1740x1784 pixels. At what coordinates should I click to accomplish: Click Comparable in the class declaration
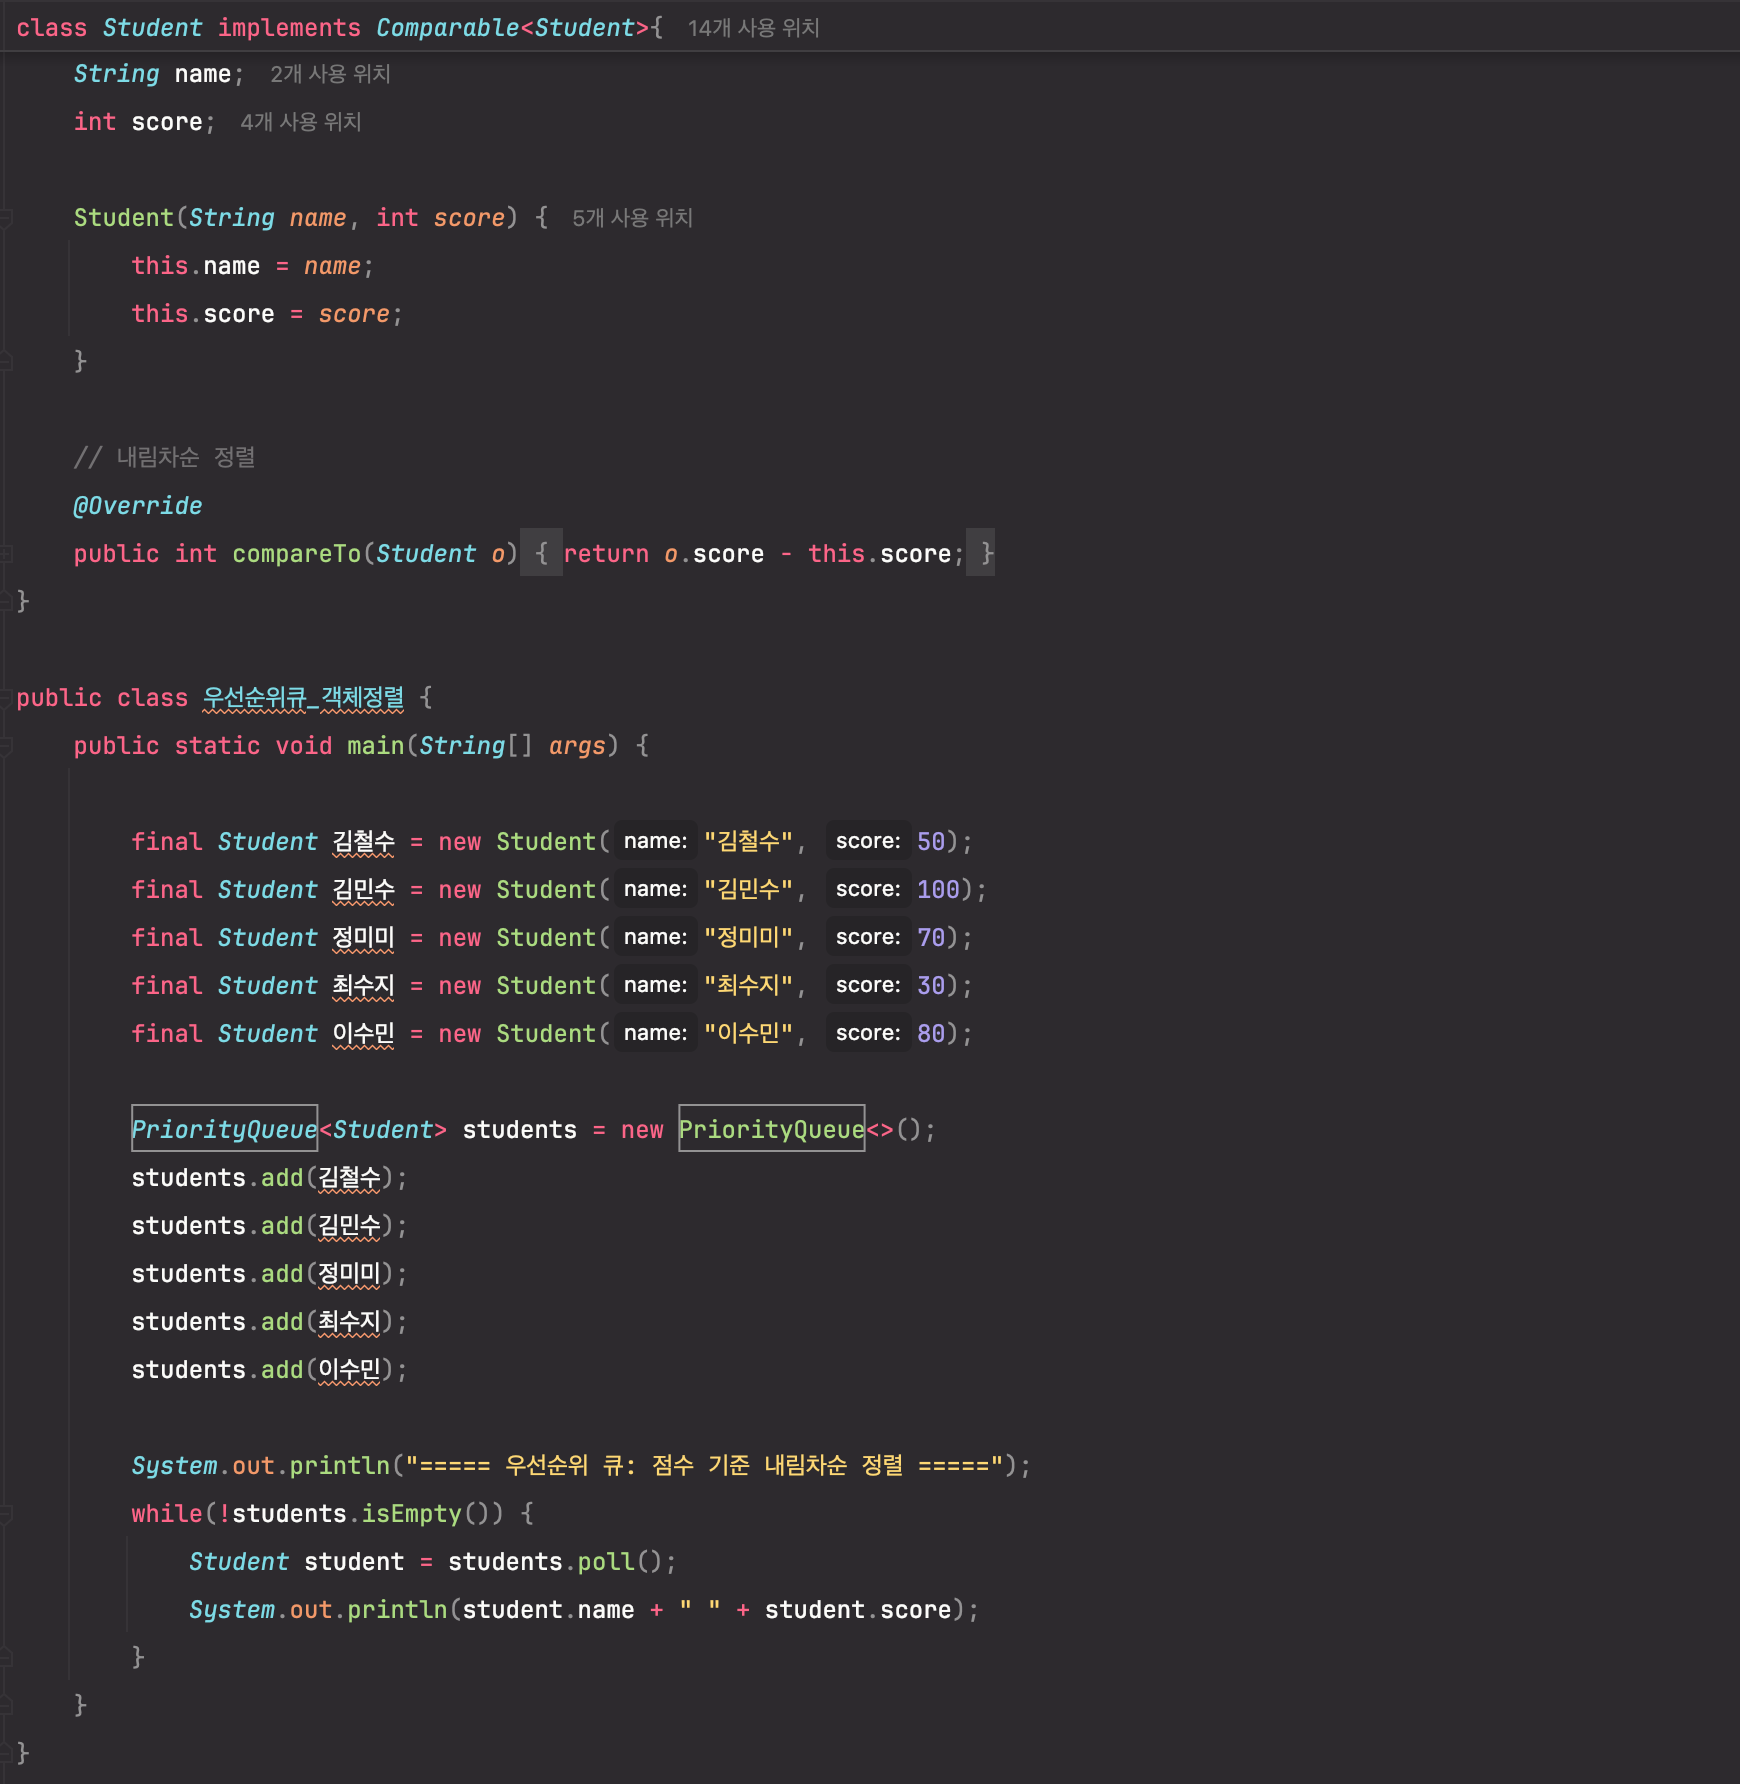[x=448, y=28]
